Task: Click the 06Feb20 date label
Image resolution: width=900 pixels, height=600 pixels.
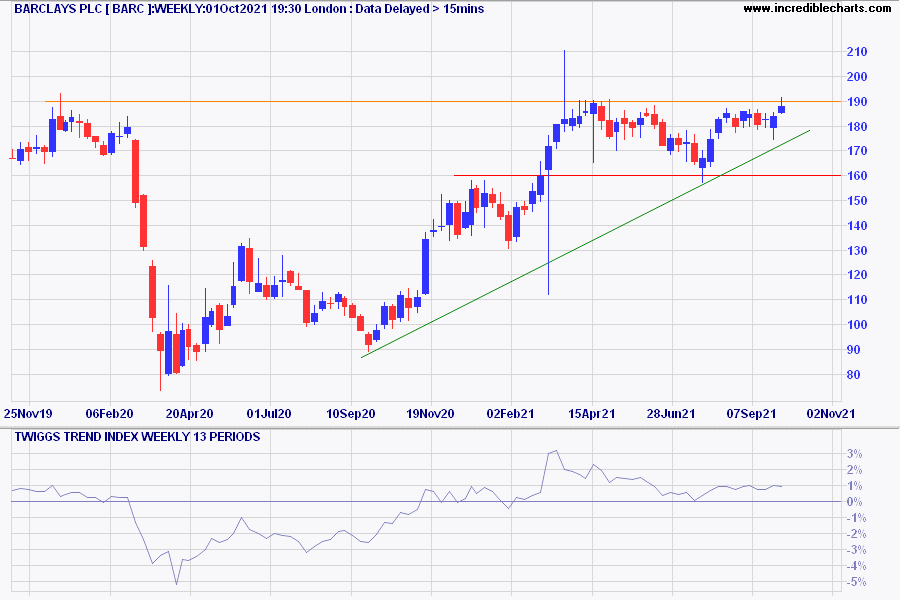Action: coord(109,413)
